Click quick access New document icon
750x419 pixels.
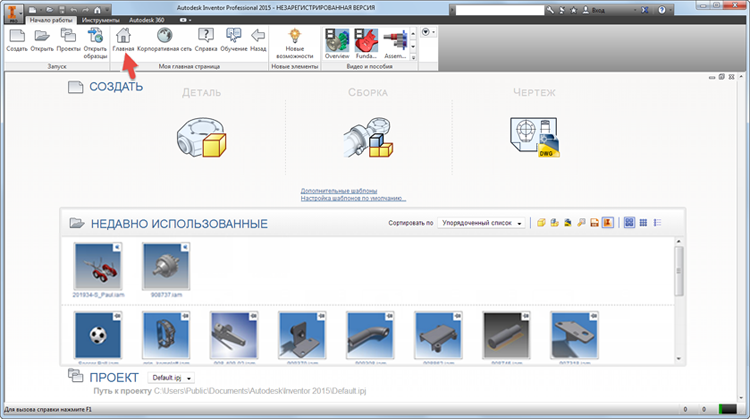33,10
